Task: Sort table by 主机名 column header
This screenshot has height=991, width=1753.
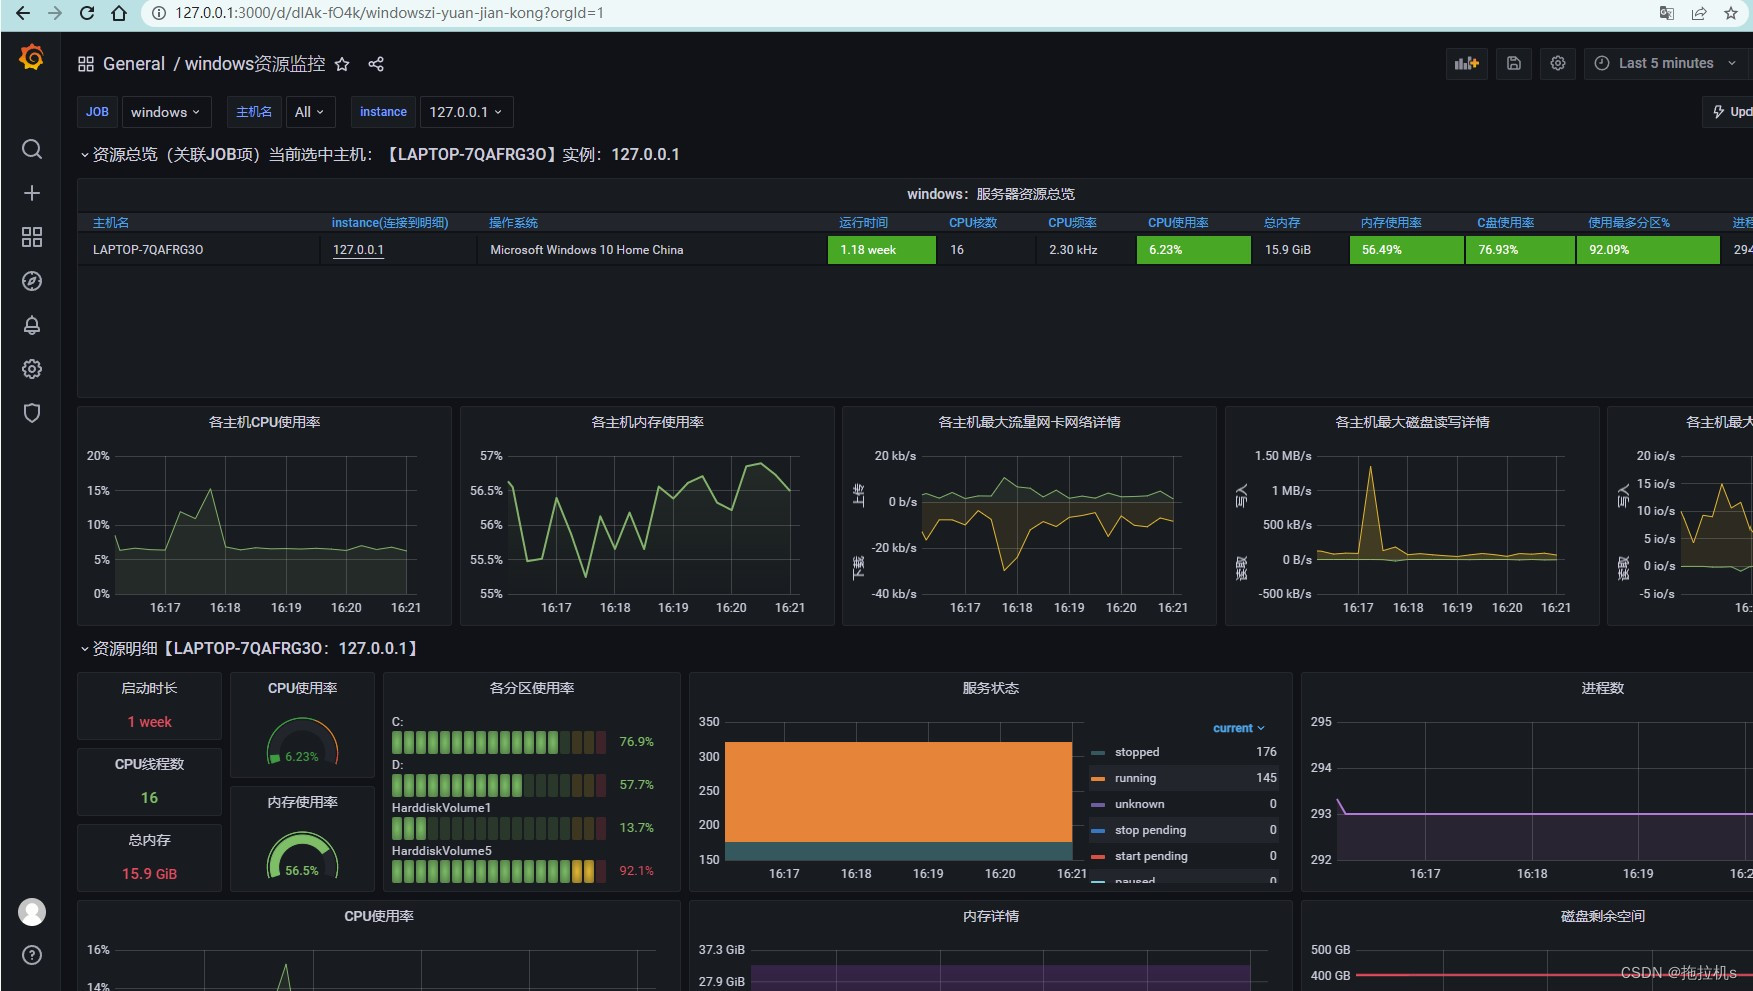Action: click(x=111, y=223)
